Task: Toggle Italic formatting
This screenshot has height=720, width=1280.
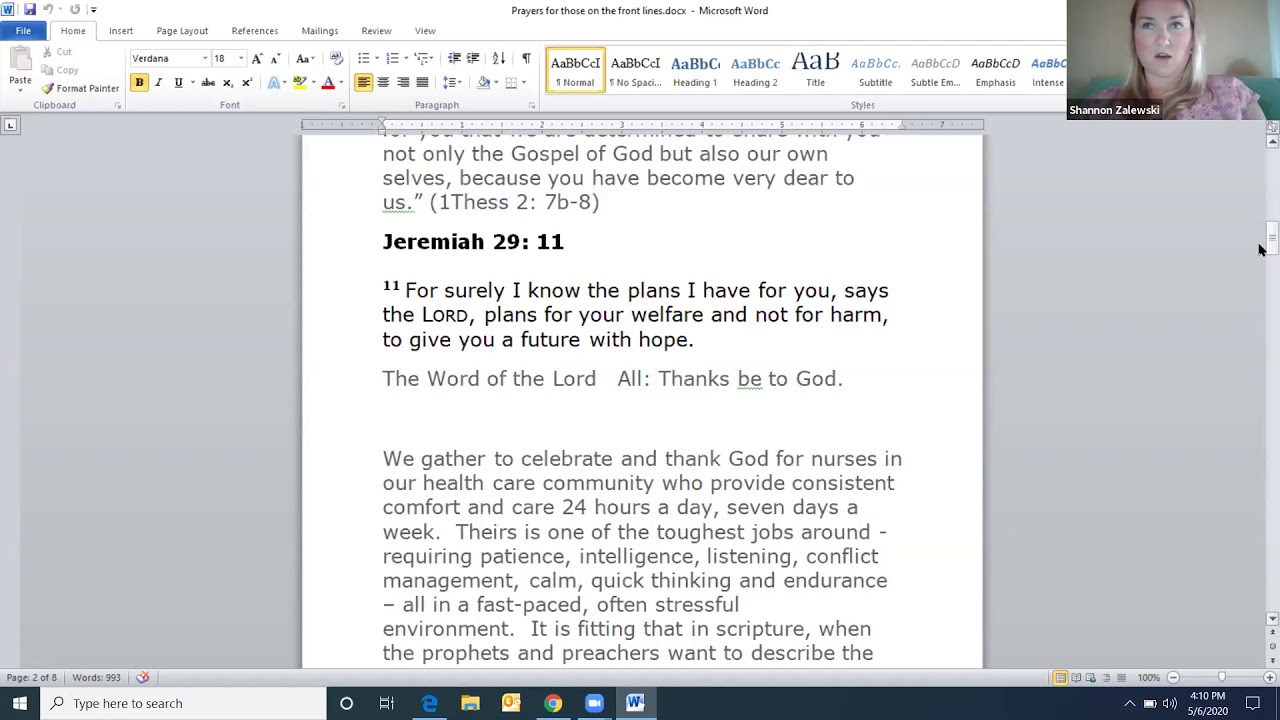Action: [158, 83]
